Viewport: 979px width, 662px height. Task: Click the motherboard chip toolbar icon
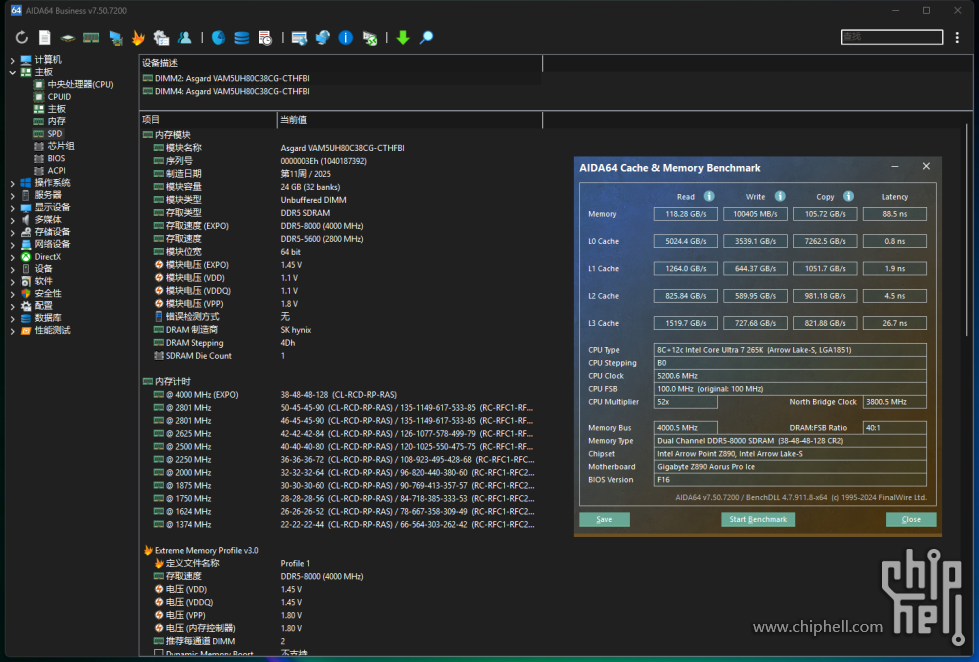tap(67, 38)
